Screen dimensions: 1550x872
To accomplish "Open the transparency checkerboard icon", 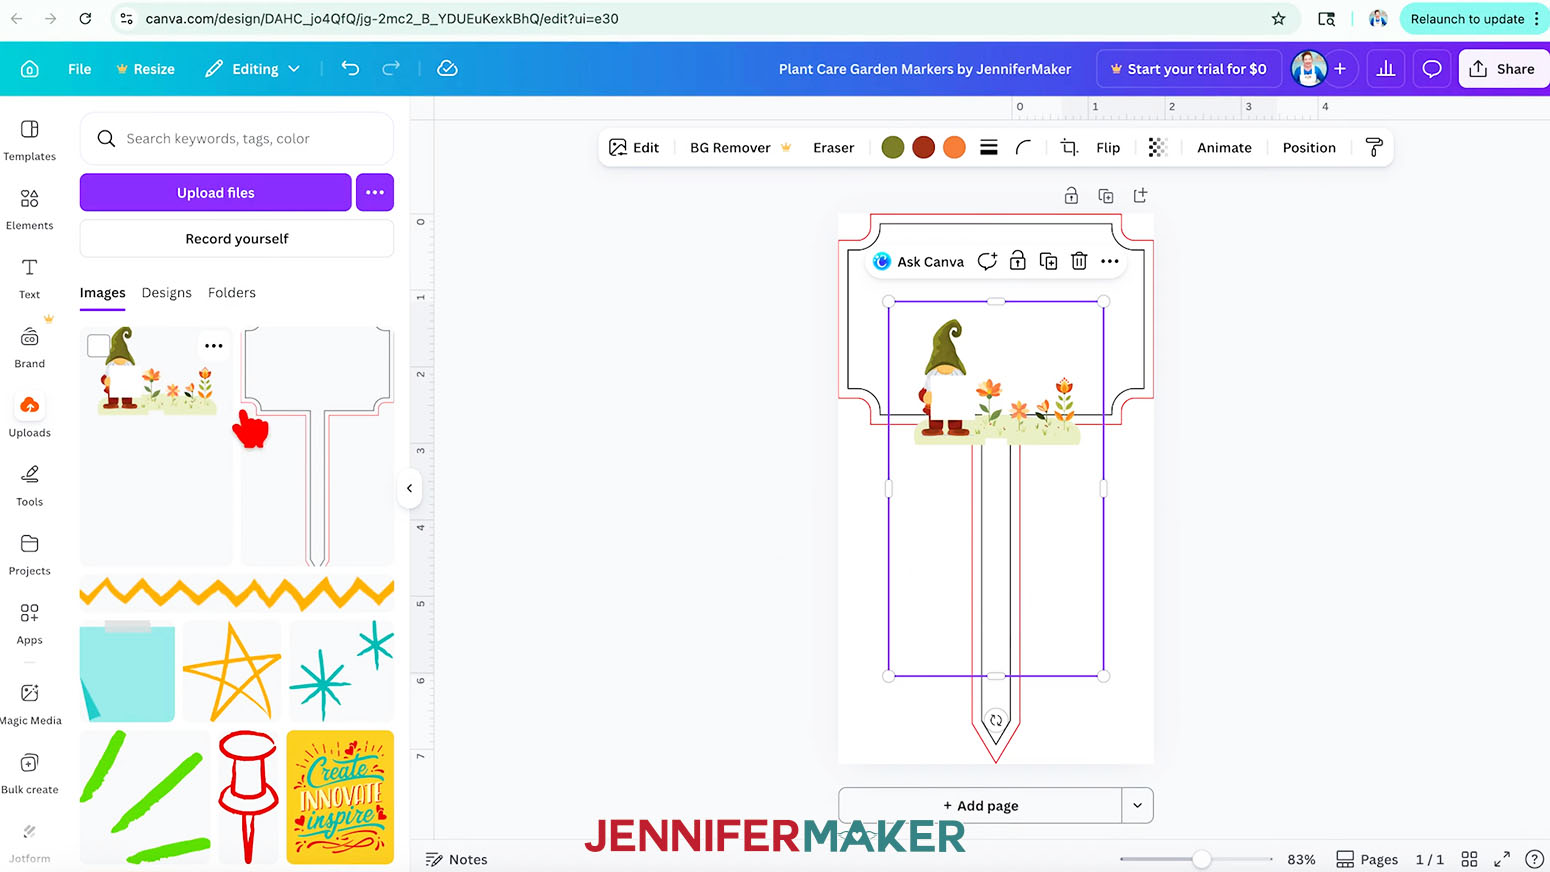I will pyautogui.click(x=1157, y=147).
